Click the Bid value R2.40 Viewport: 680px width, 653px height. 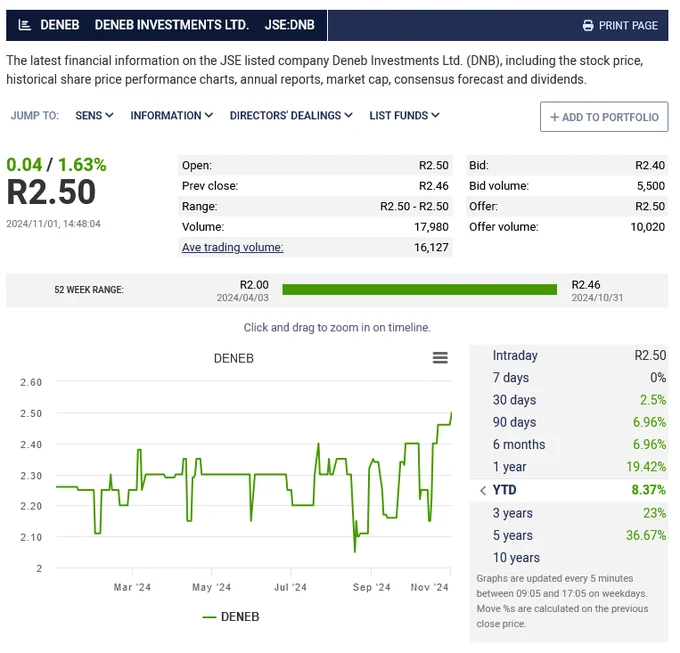(650, 165)
